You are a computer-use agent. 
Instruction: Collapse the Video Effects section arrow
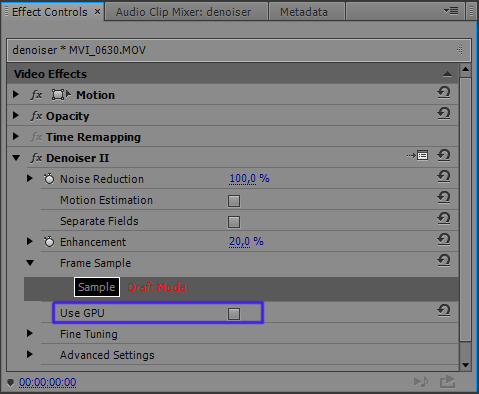[x=447, y=74]
